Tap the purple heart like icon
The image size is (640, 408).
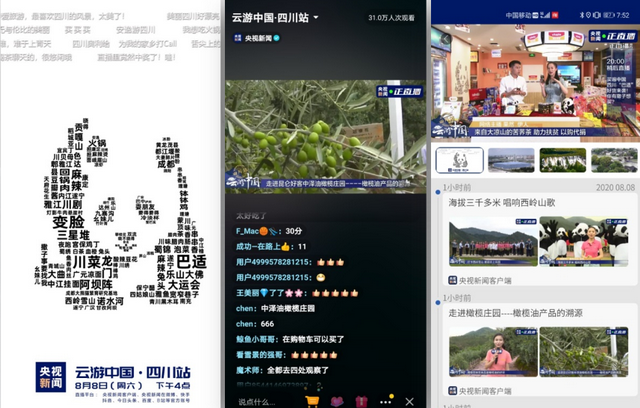pyautogui.click(x=337, y=401)
